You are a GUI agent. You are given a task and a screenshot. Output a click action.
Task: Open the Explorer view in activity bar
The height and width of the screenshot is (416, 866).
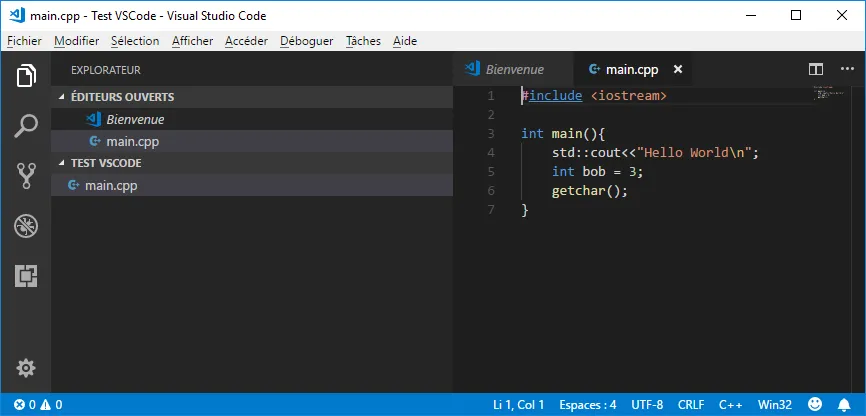coord(26,76)
